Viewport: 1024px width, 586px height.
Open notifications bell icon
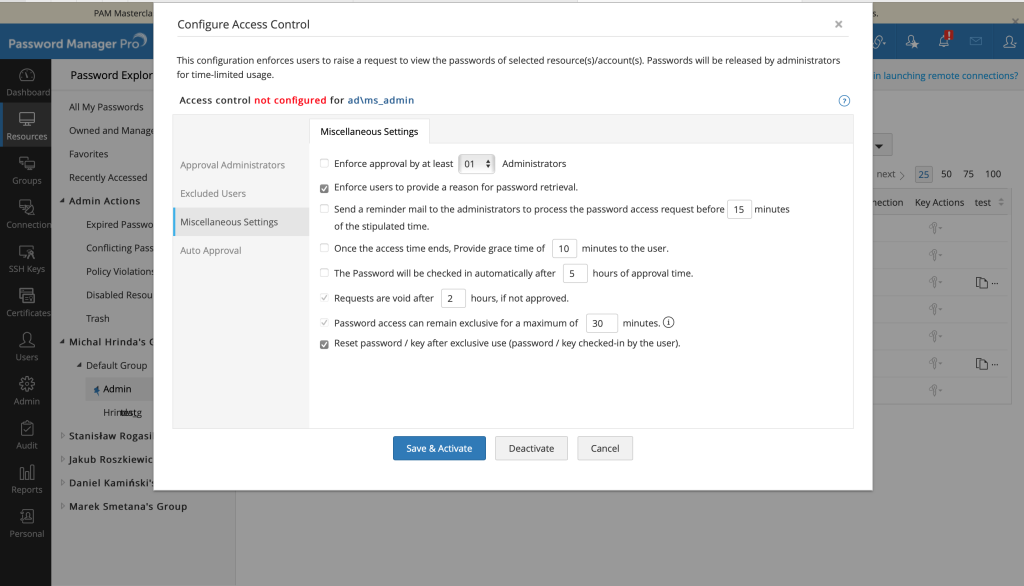(943, 42)
